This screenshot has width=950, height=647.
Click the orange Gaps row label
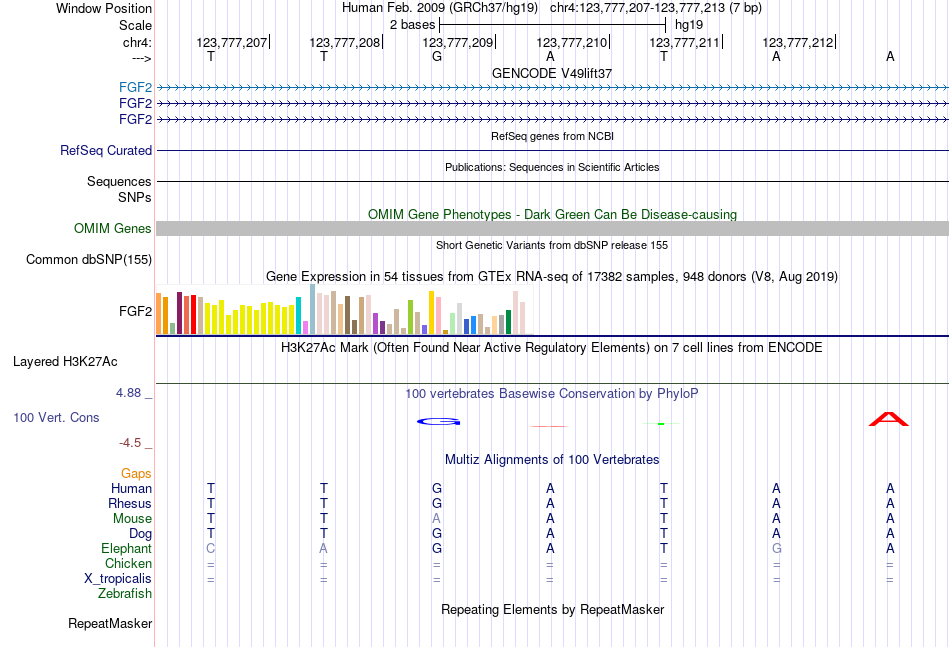[x=136, y=474]
